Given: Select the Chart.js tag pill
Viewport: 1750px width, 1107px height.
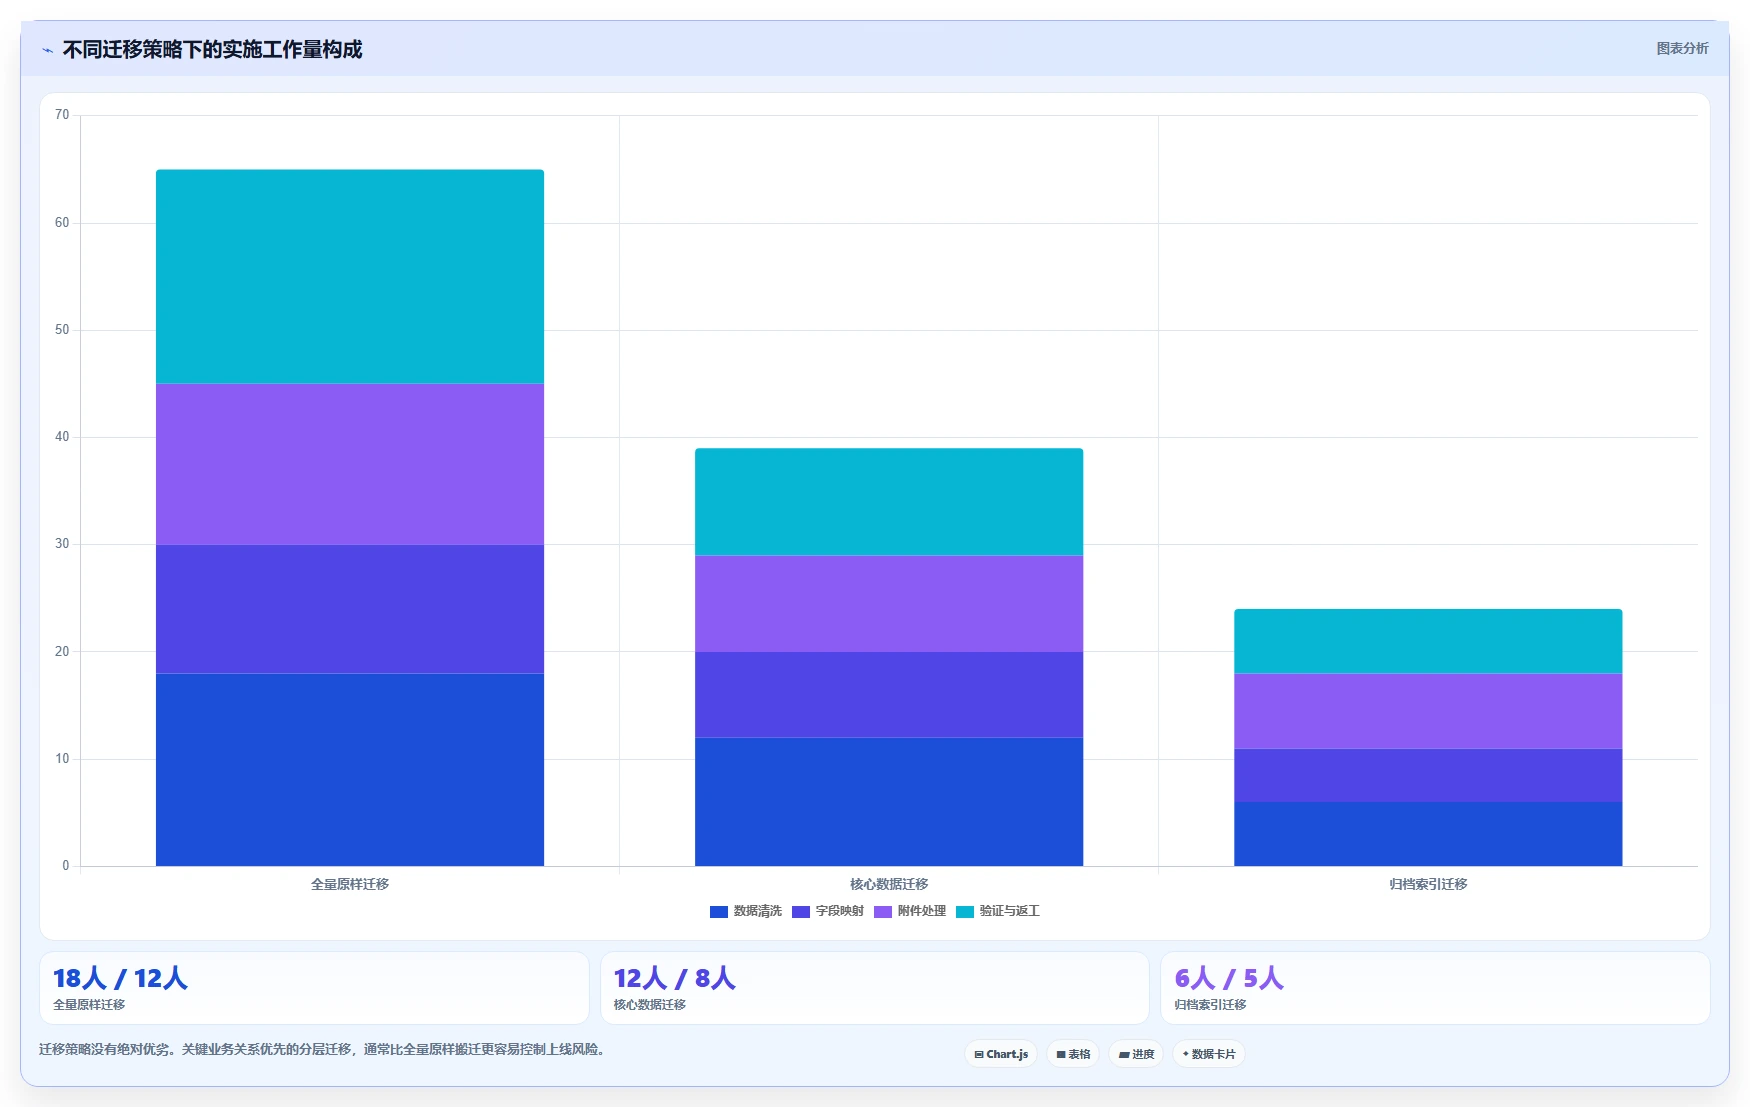Looking at the screenshot, I should tap(1001, 1054).
